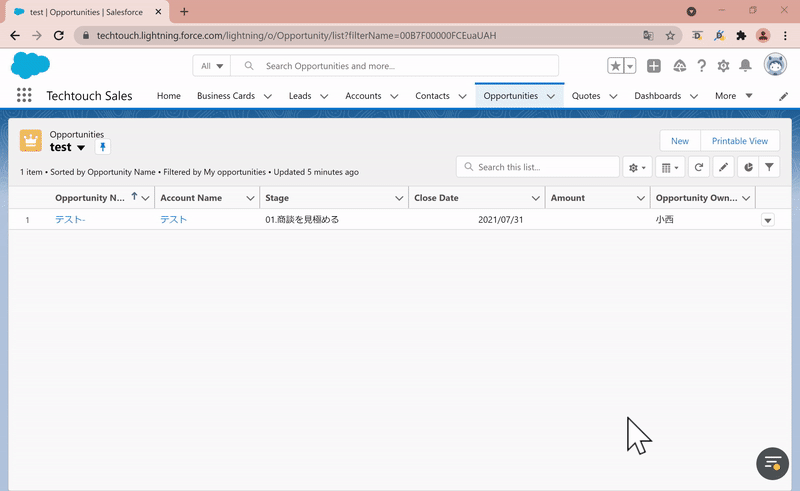Open the テスト account link
The width and height of the screenshot is (800, 491).
coord(173,219)
